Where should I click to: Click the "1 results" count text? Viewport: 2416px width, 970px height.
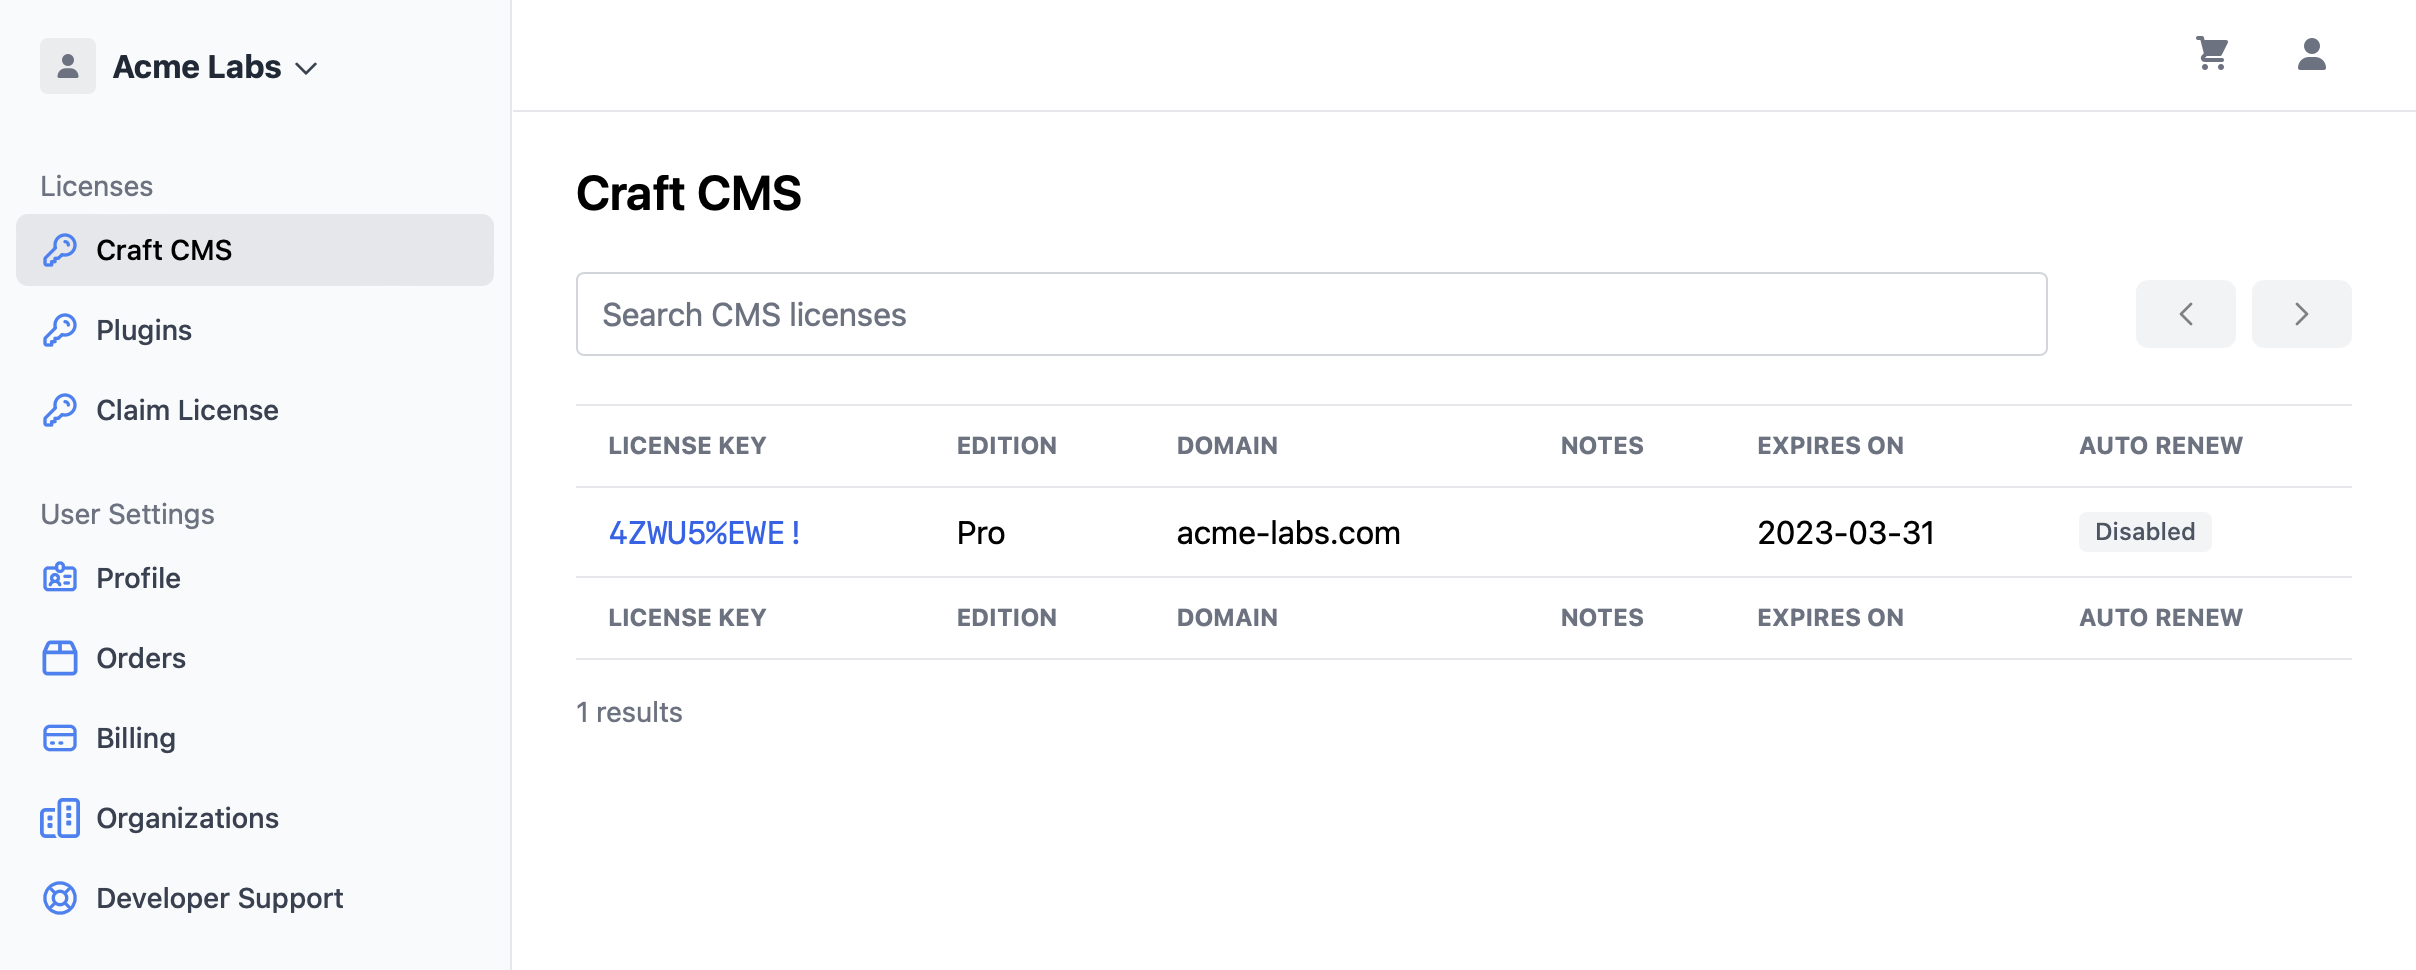coord(629,712)
